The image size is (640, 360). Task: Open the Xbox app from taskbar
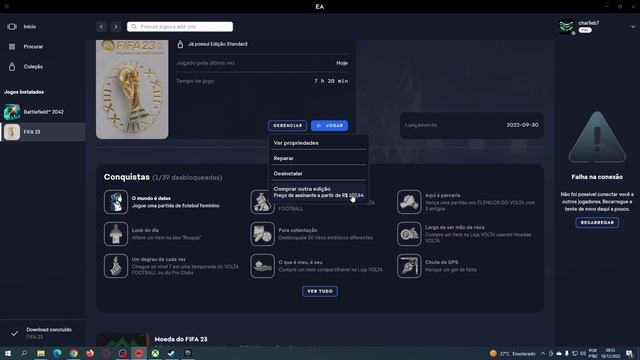tap(155, 353)
